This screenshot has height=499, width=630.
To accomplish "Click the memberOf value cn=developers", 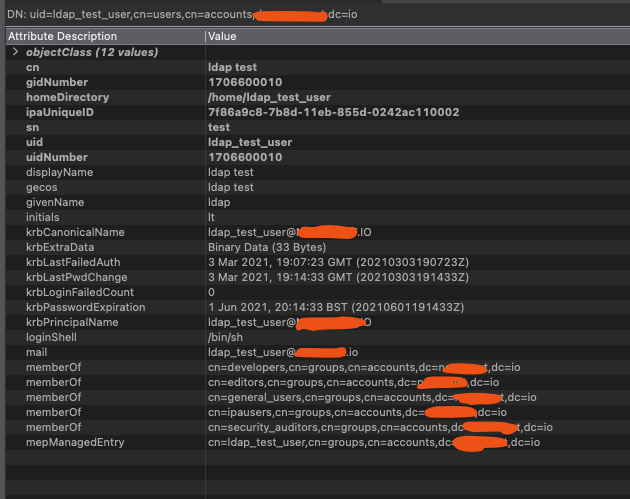I will coord(364,367).
